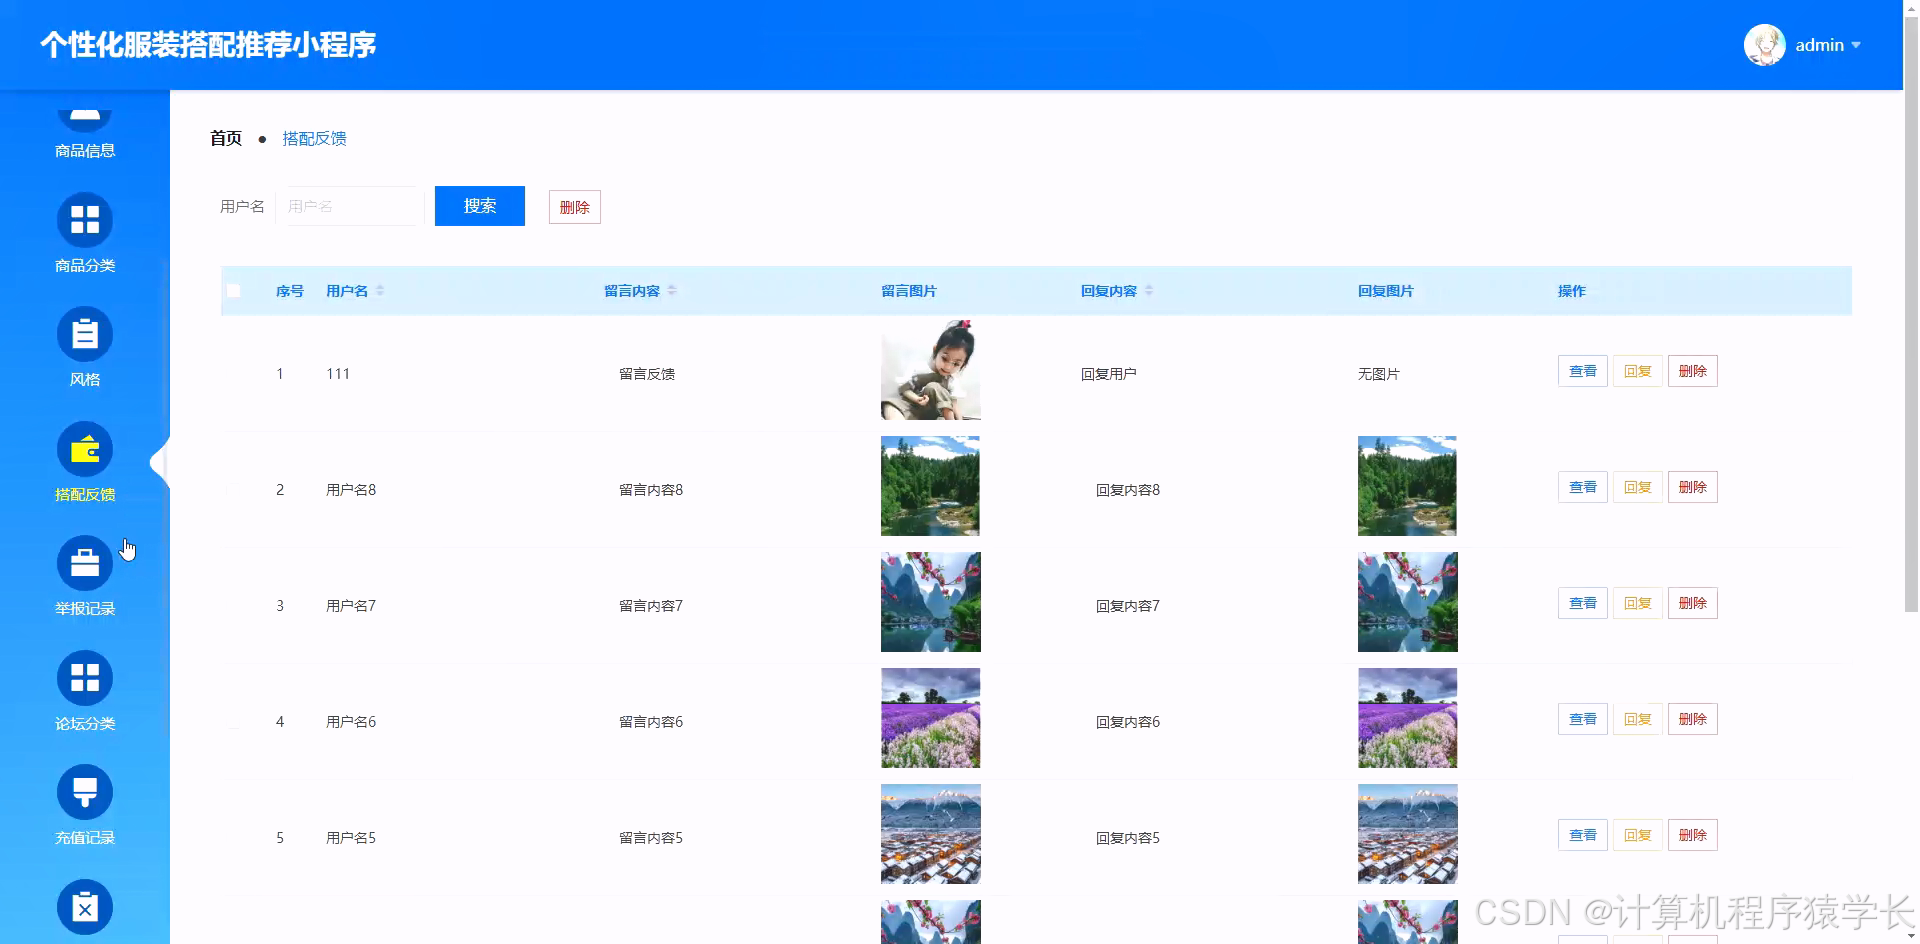Check the row checkbox for 用户名8
This screenshot has height=944, width=1920.
235,489
